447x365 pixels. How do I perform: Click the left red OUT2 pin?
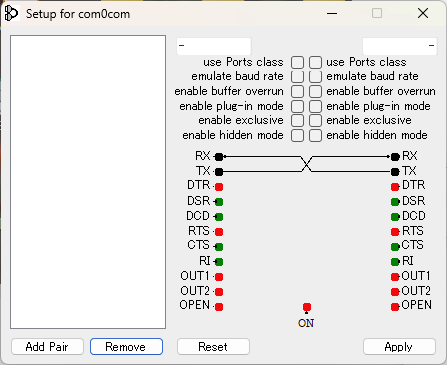click(219, 292)
